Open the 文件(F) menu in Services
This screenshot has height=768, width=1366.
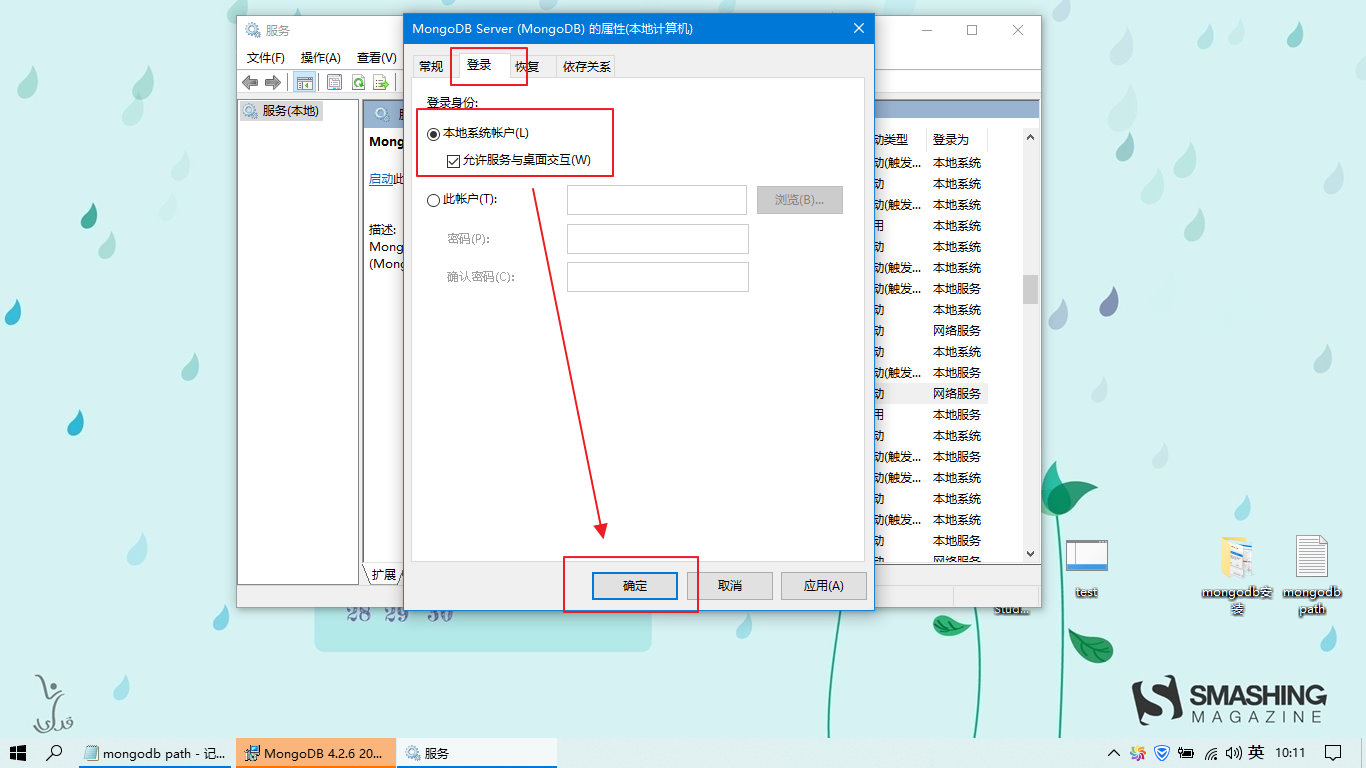266,58
